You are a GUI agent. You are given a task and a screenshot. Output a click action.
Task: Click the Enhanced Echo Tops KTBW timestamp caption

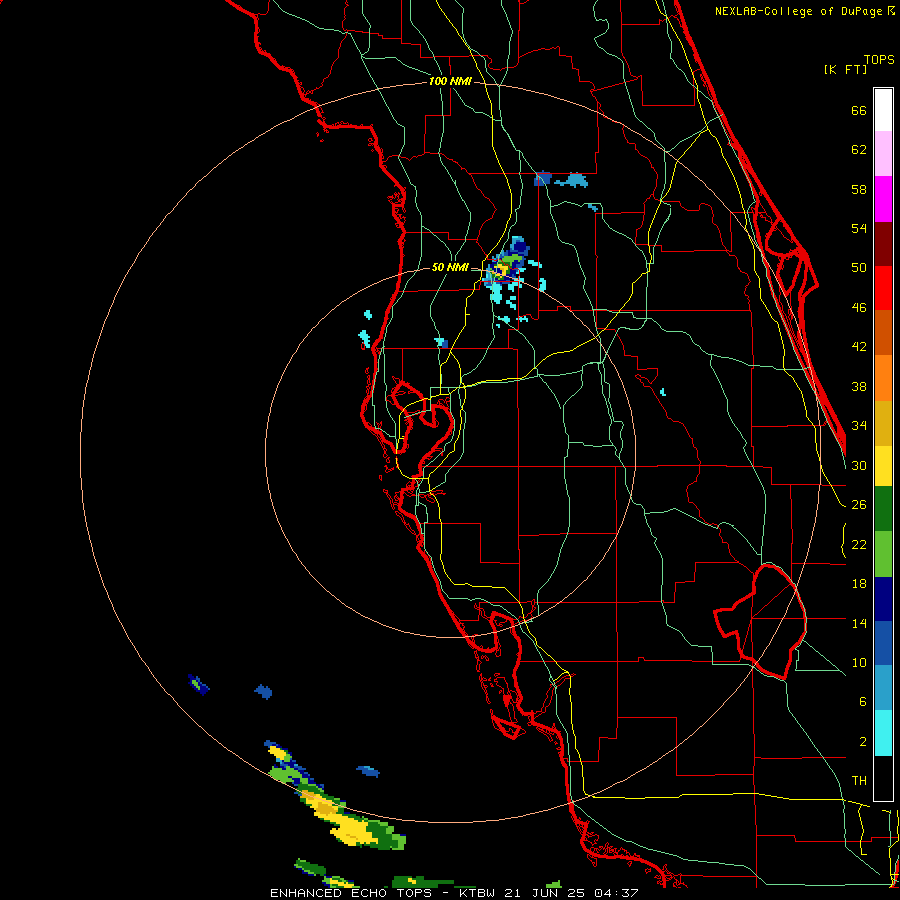click(x=454, y=893)
